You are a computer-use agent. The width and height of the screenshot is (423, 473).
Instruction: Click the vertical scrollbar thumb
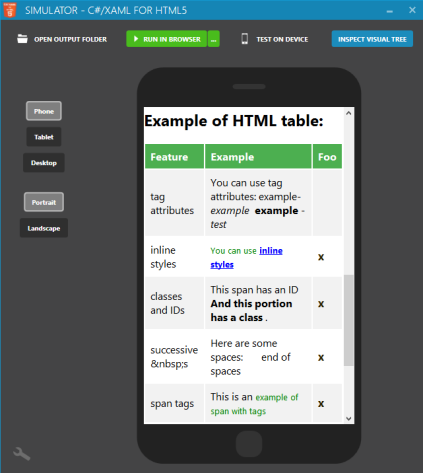pos(349,320)
